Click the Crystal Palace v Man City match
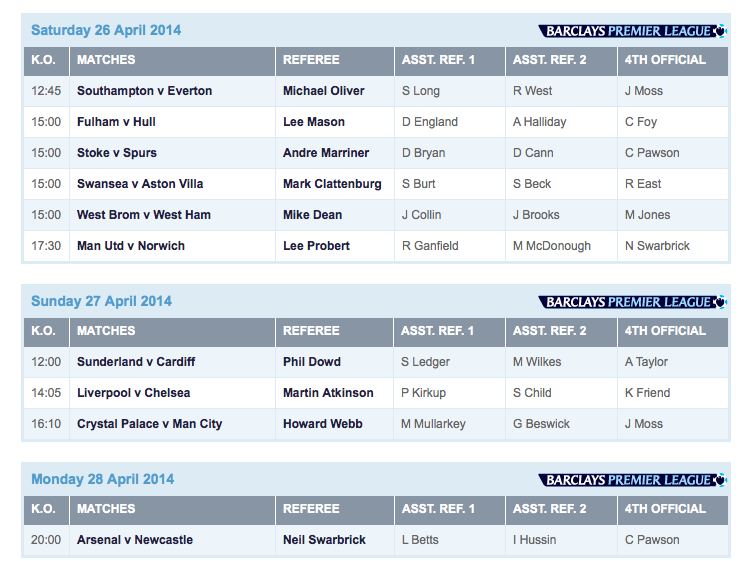 [x=149, y=424]
